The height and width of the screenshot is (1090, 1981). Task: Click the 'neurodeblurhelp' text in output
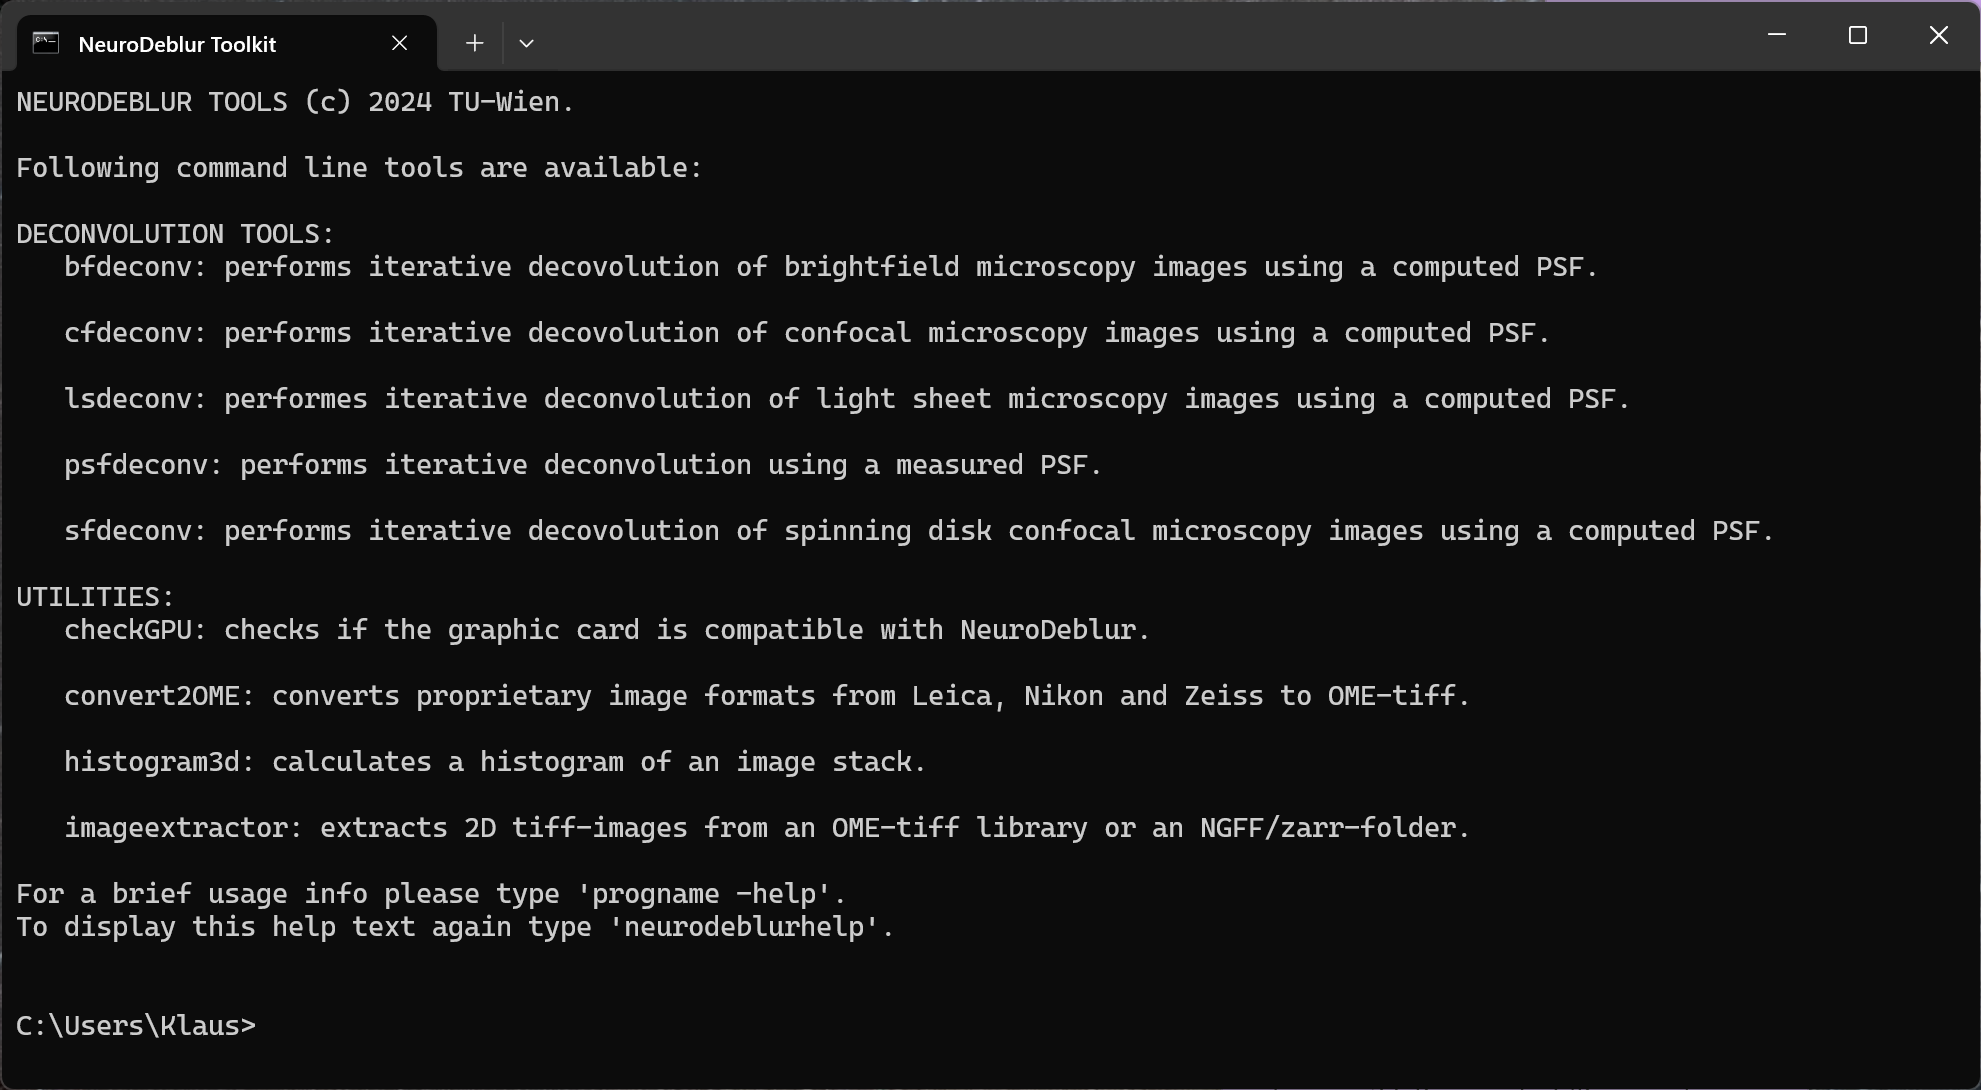click(751, 927)
